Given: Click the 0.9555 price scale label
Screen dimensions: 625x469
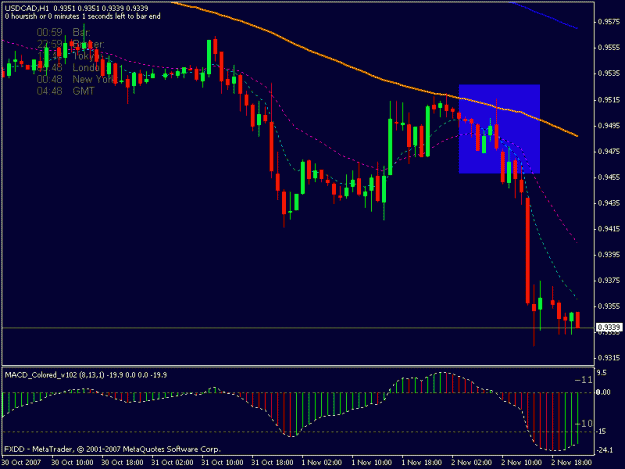Looking at the screenshot, I should pyautogui.click(x=609, y=47).
